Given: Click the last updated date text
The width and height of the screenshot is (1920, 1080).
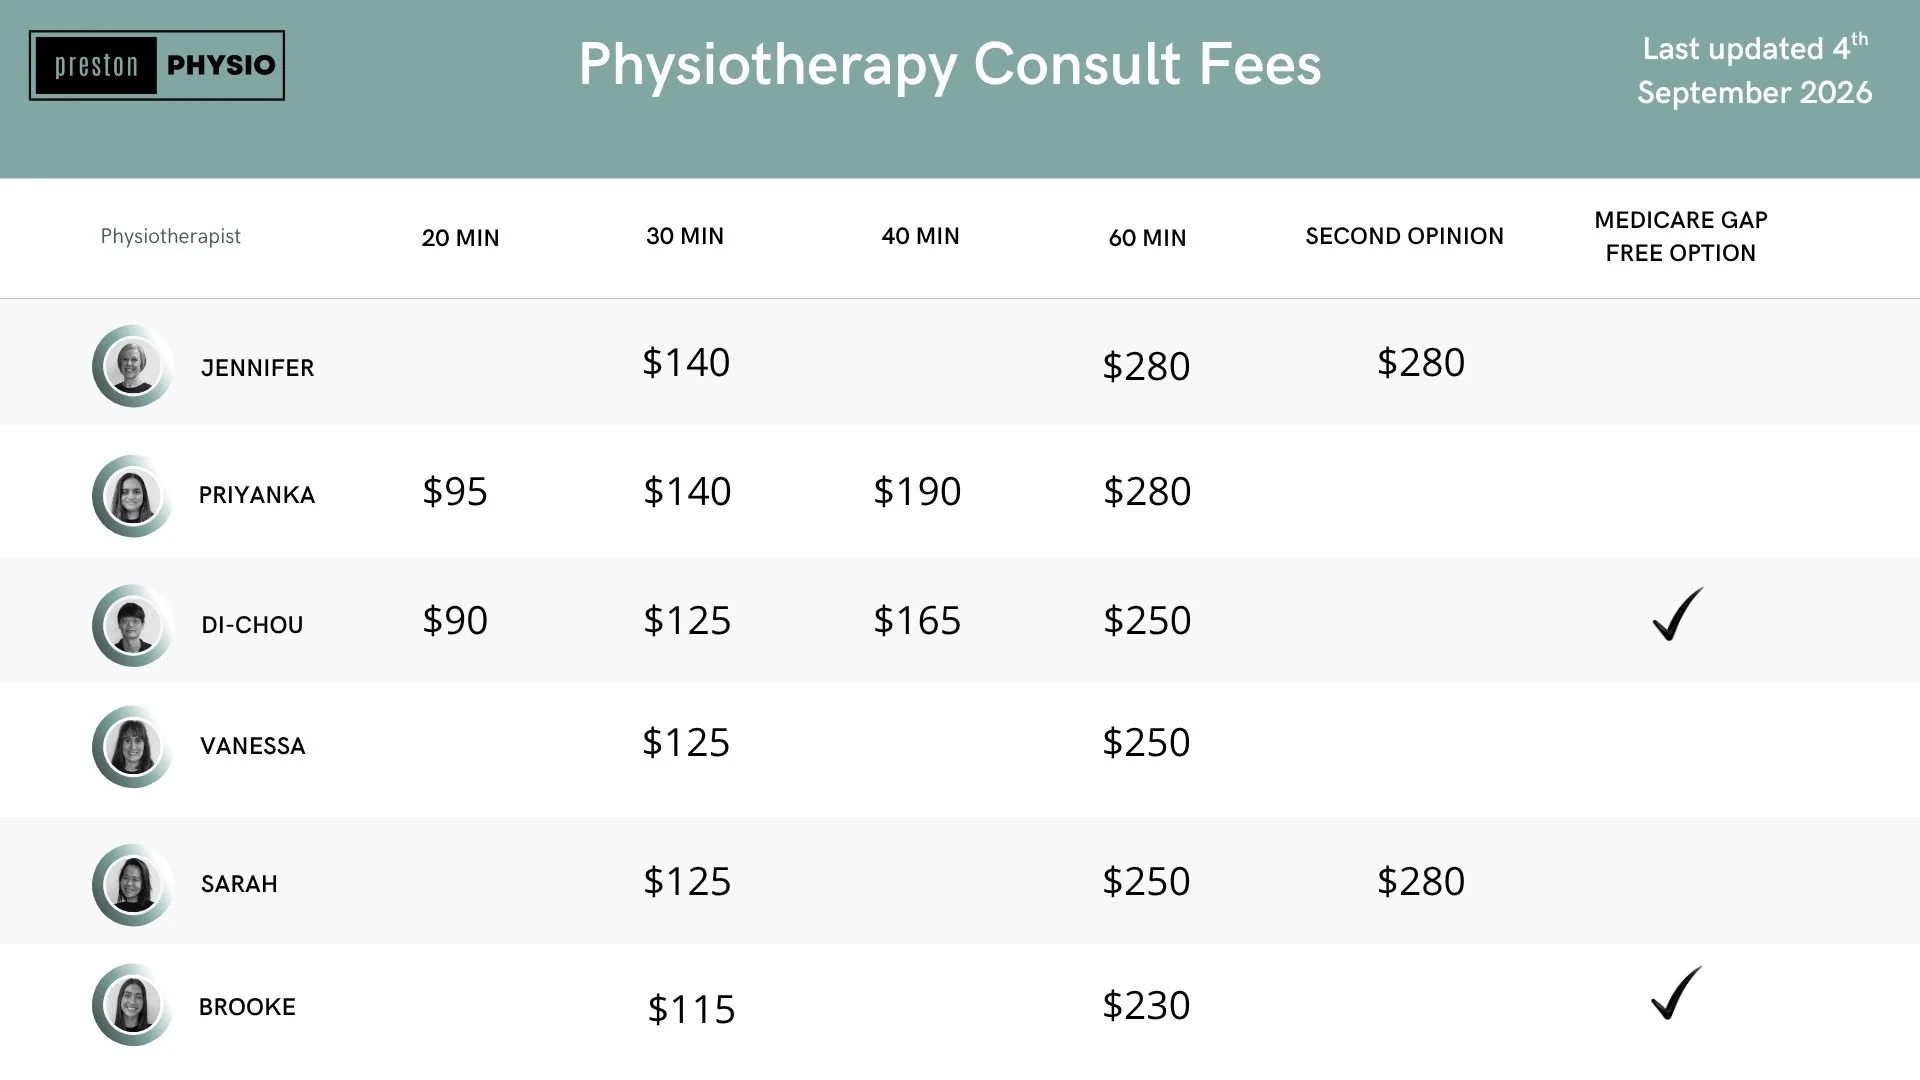Looking at the screenshot, I should click(x=1755, y=70).
